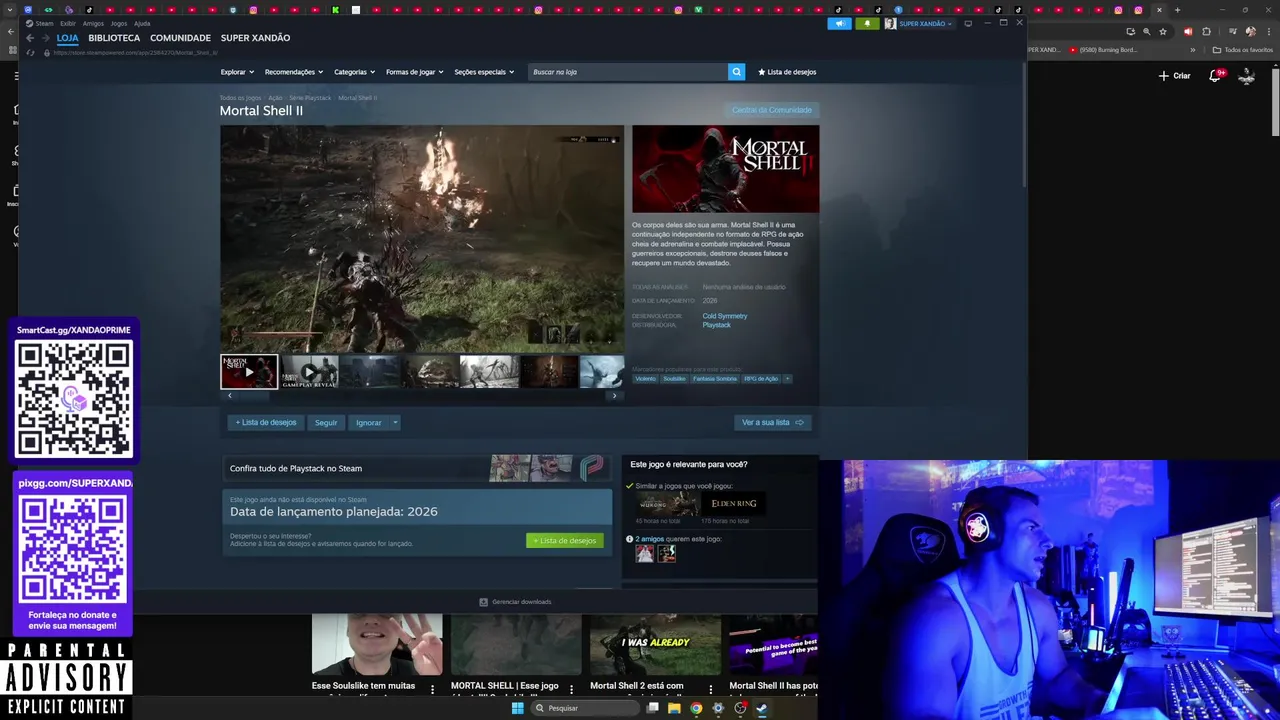Open options for 'Esse Soulslike tem muitas' video

432,690
